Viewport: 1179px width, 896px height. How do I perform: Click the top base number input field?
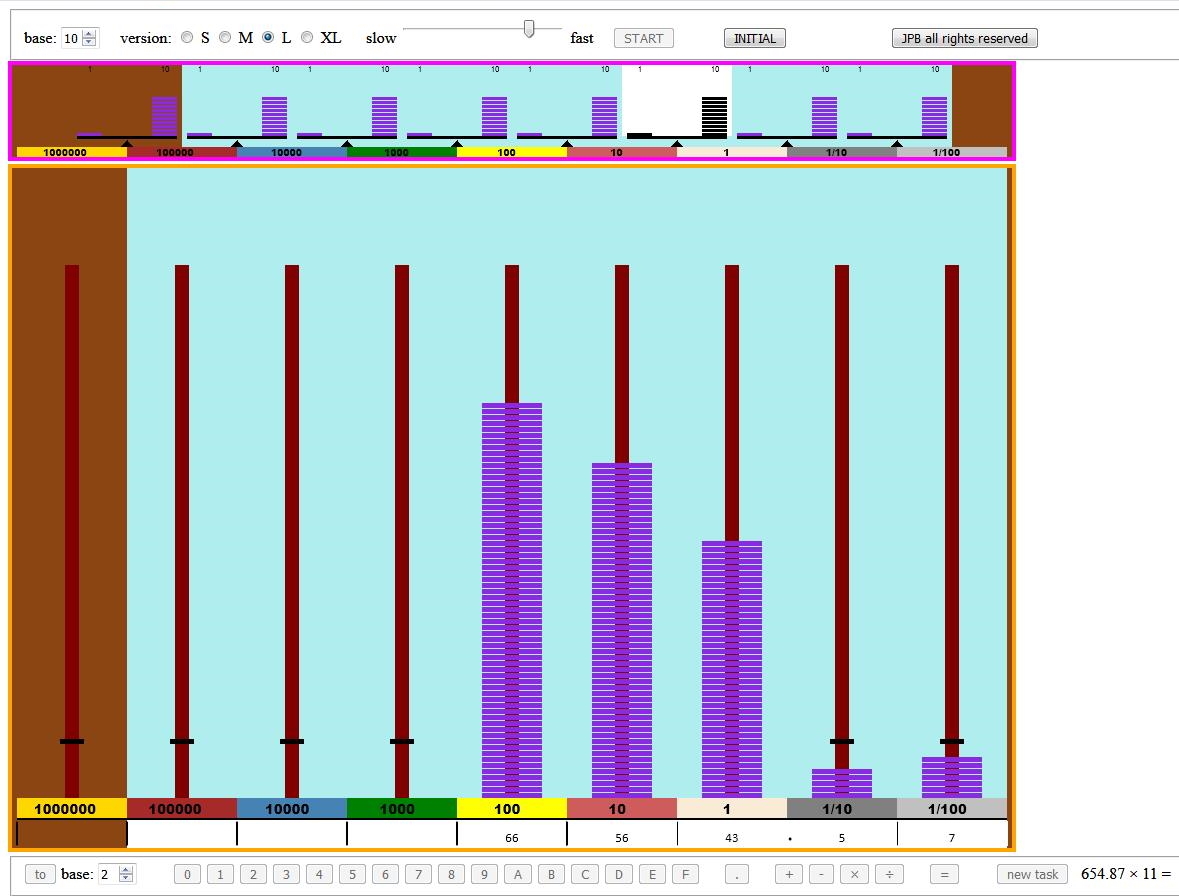[71, 38]
